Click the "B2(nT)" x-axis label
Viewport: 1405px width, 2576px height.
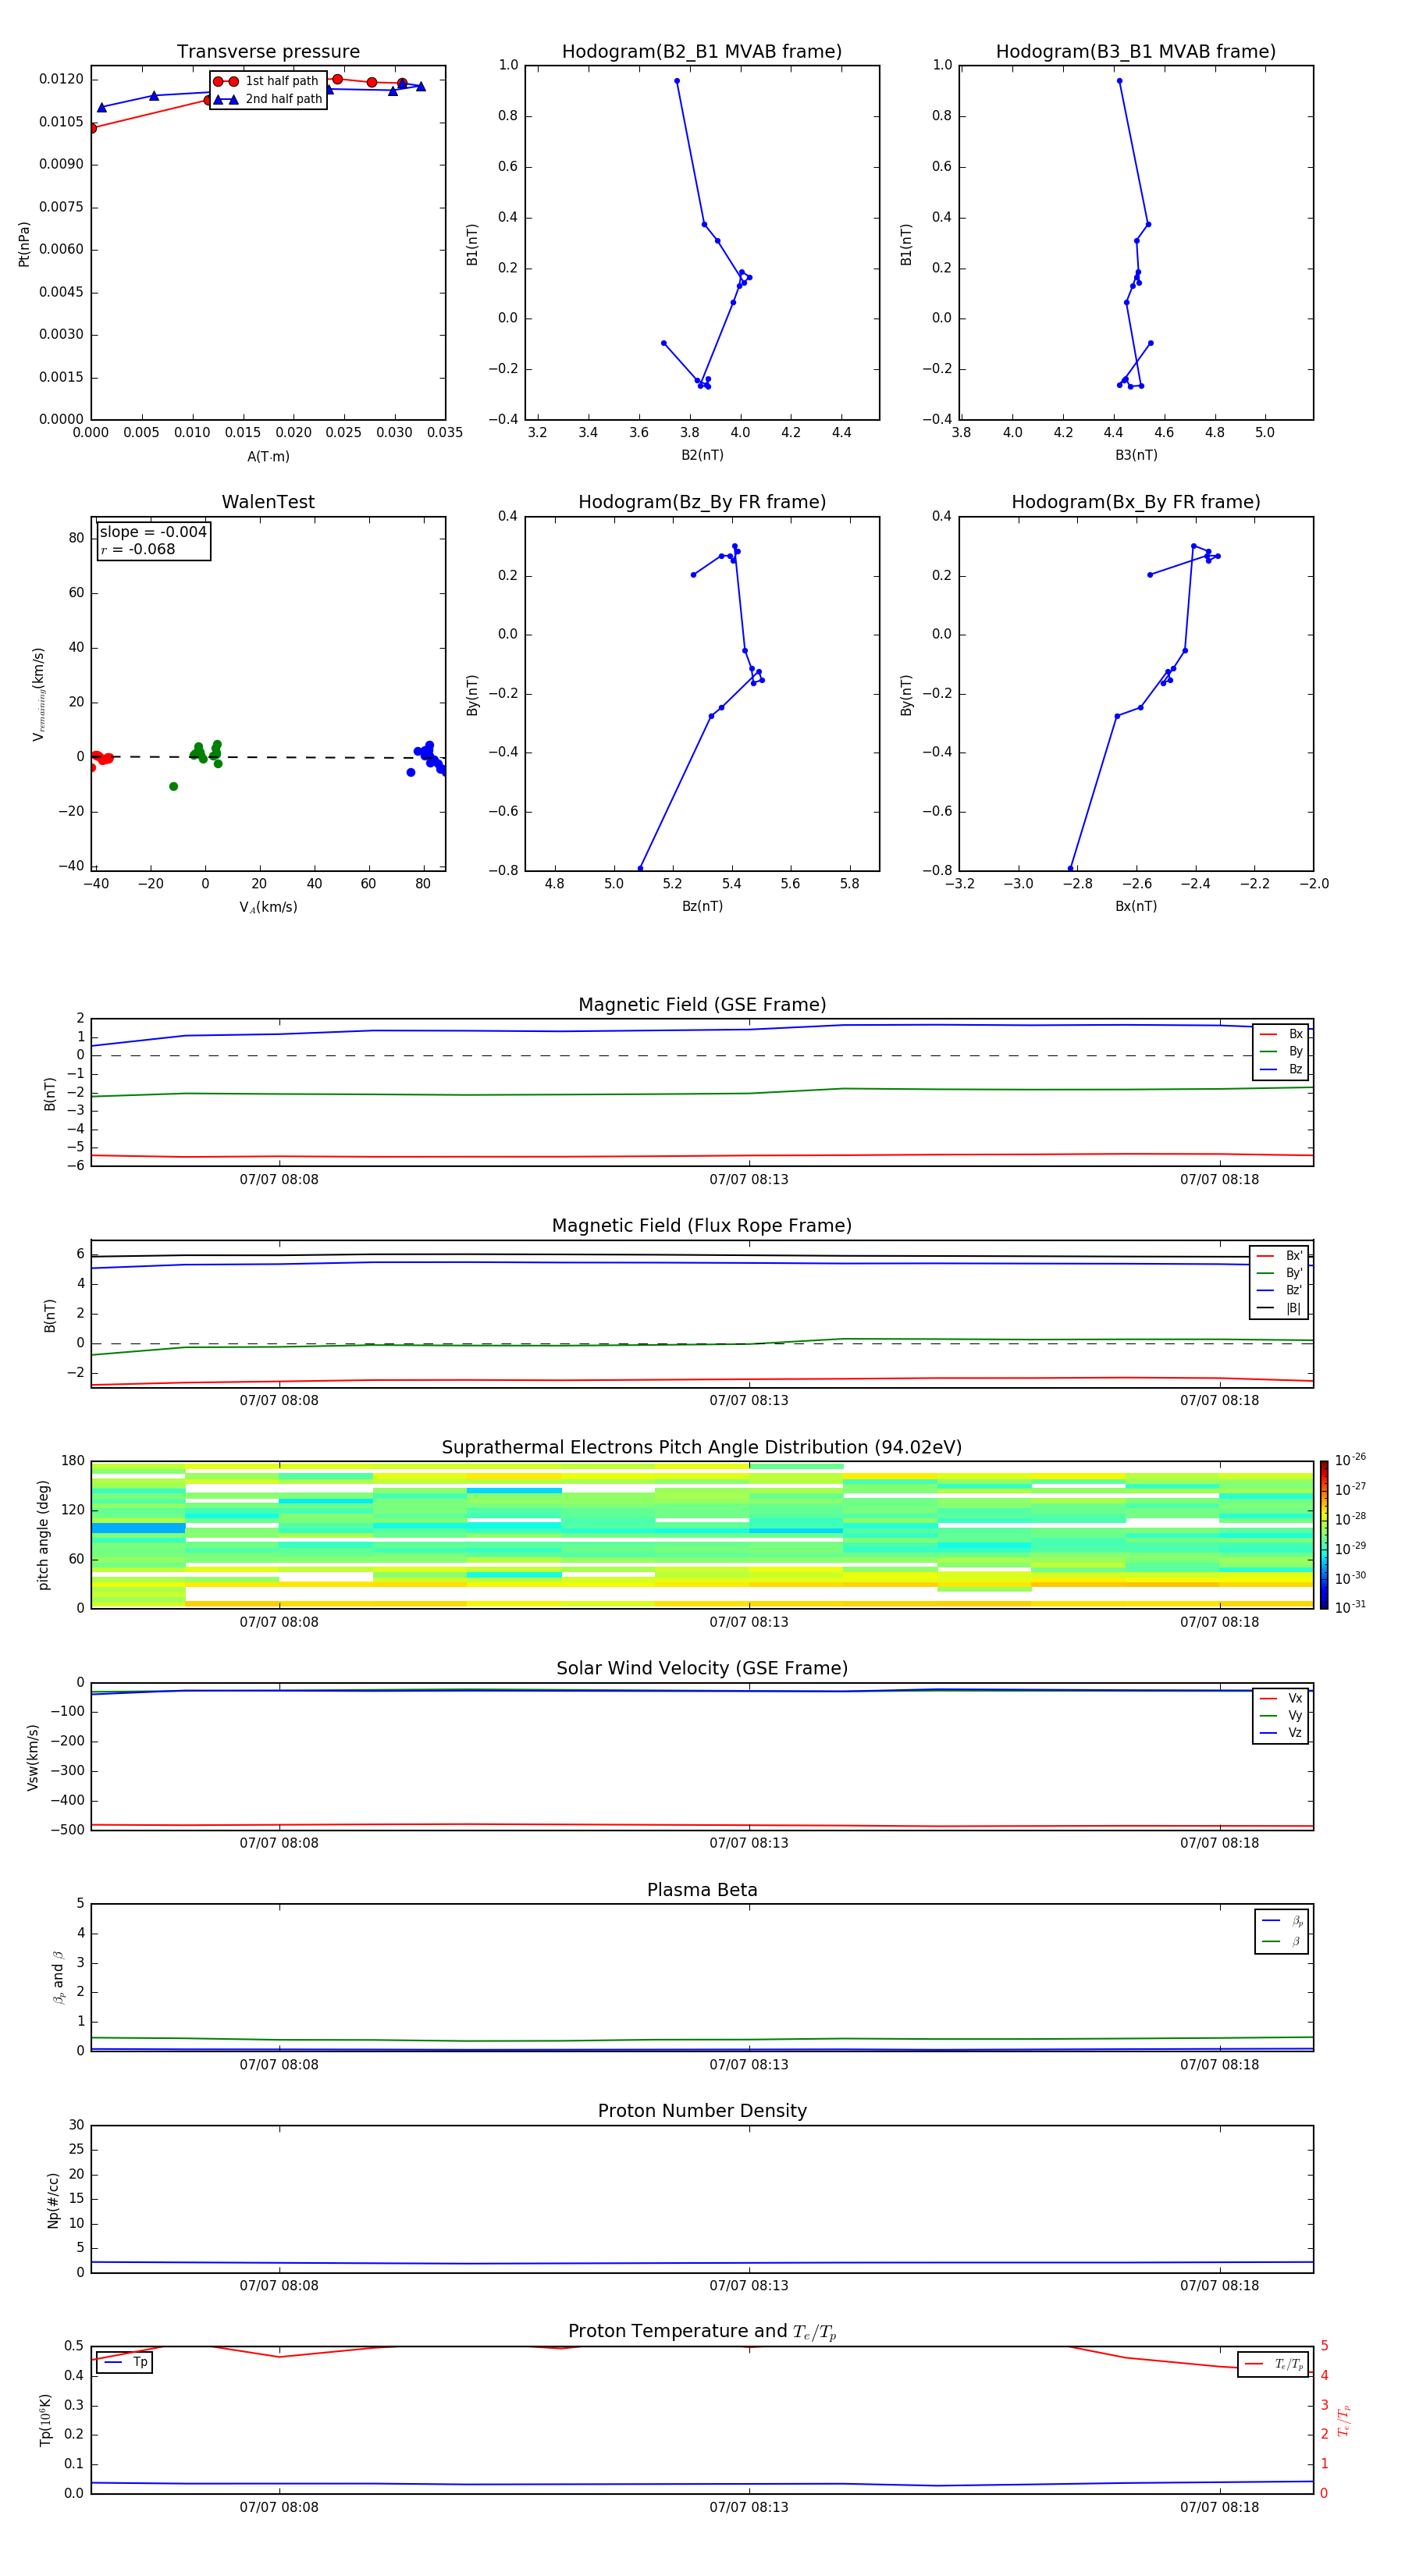[702, 455]
